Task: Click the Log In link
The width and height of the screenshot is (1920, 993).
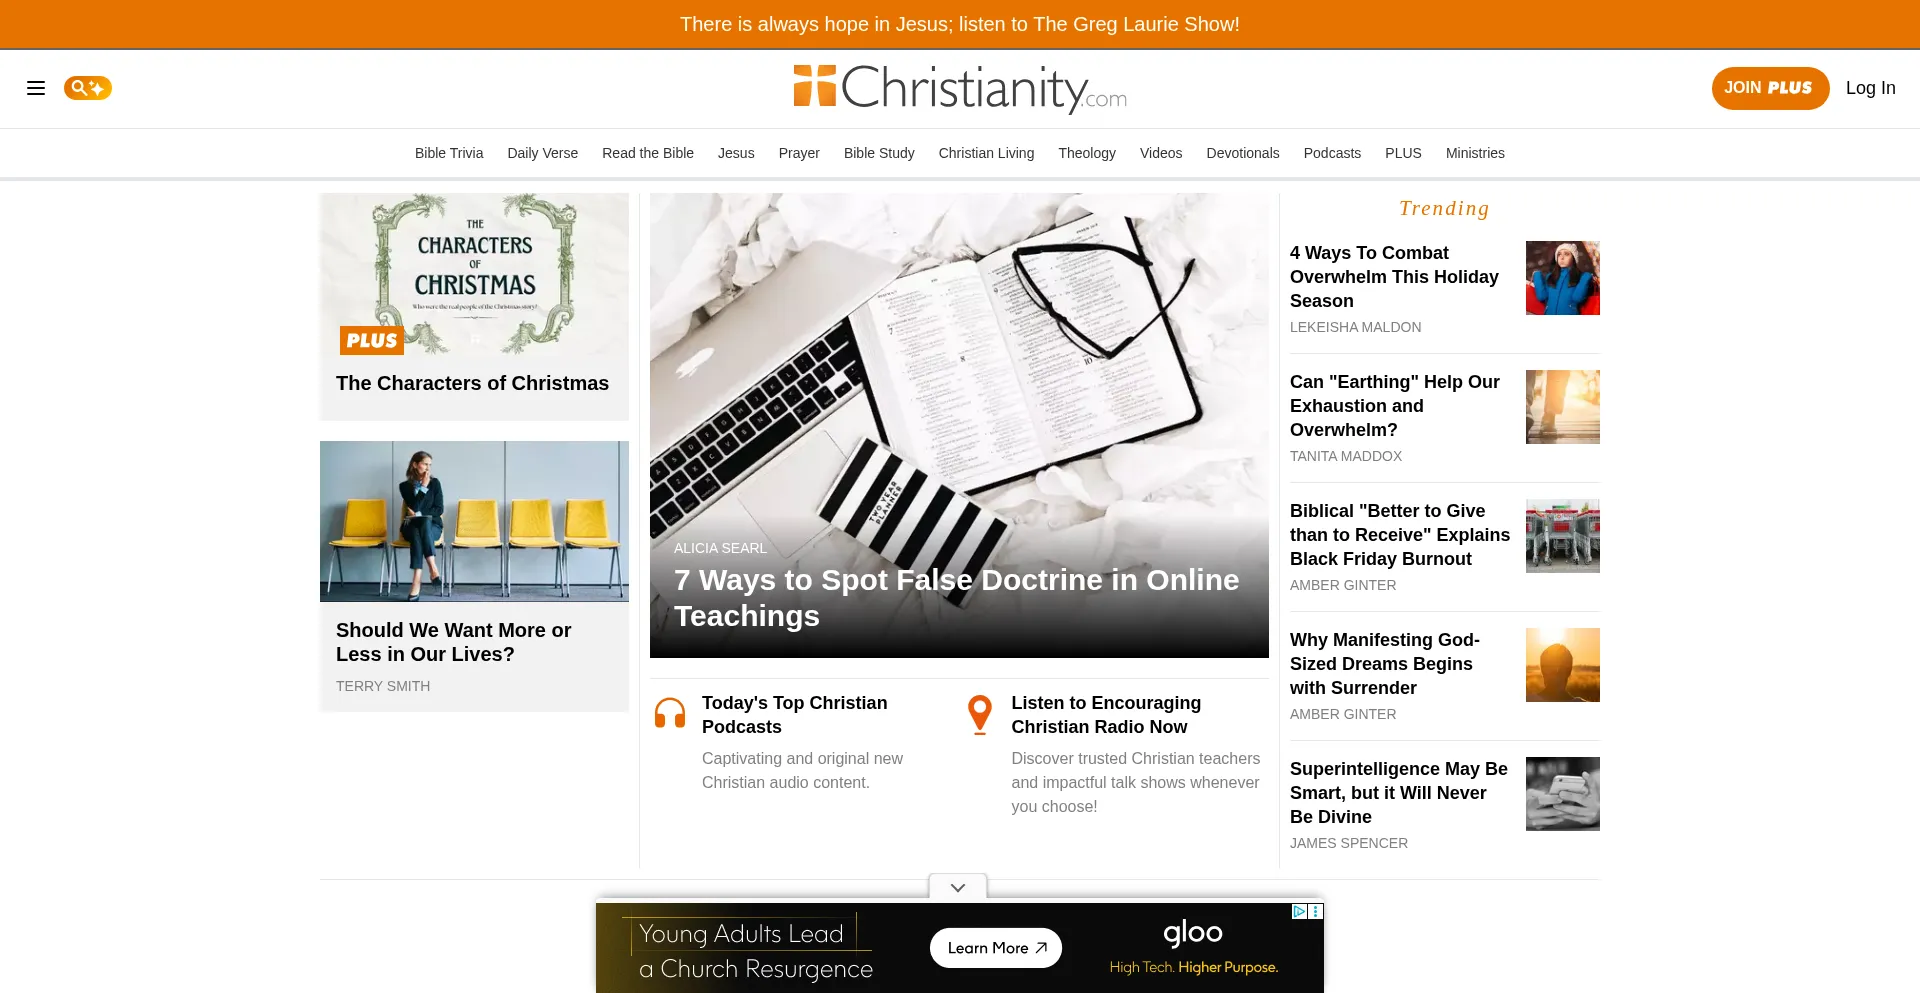Action: (x=1871, y=88)
